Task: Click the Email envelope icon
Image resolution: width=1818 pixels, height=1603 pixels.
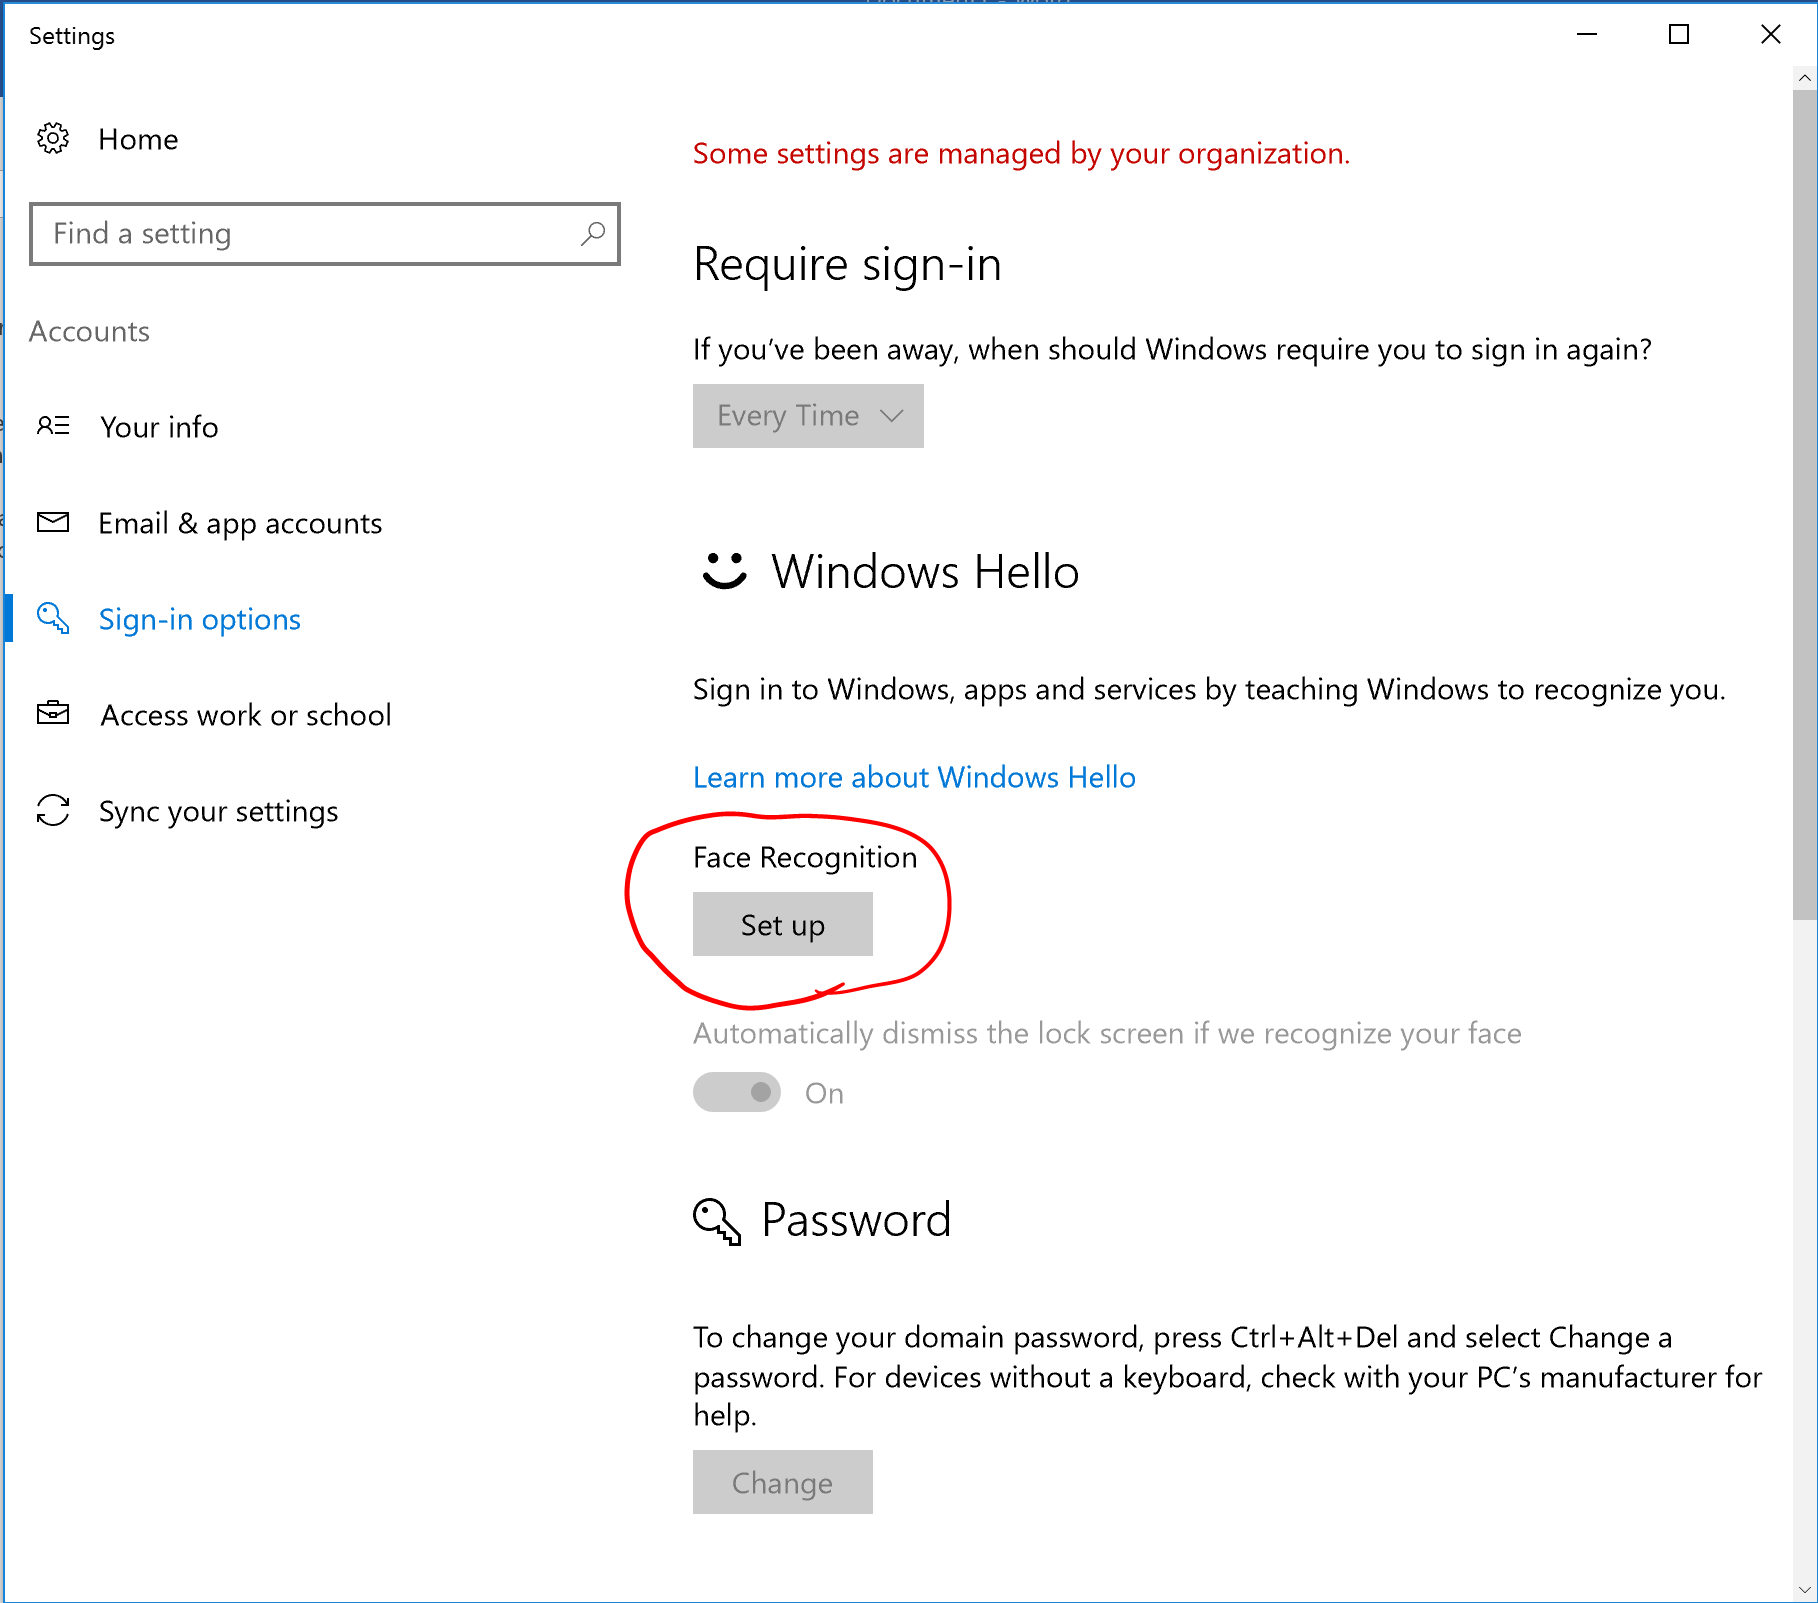Action: pyautogui.click(x=53, y=522)
